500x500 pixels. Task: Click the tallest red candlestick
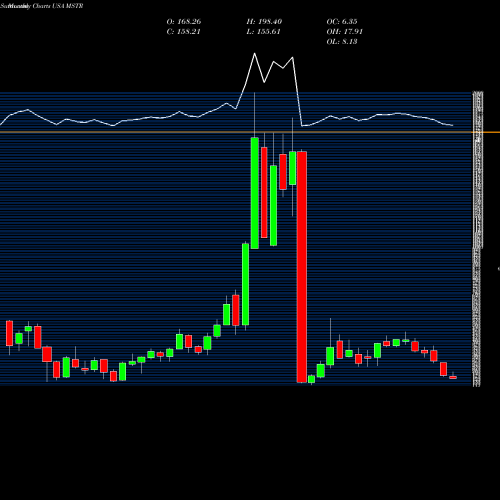(x=302, y=267)
